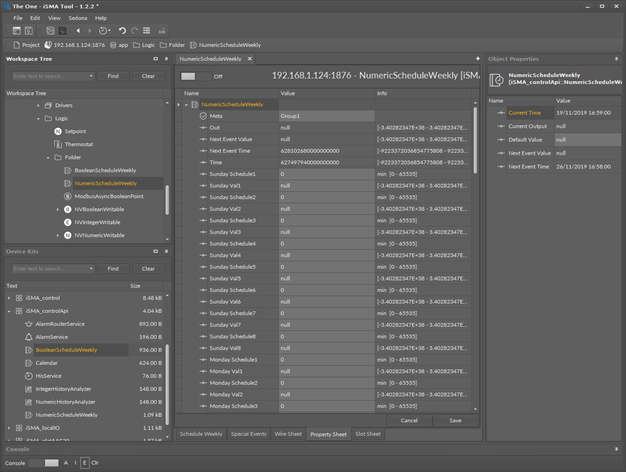Click the undo arrow in the toolbar
This screenshot has width=626, height=472.
click(123, 31)
